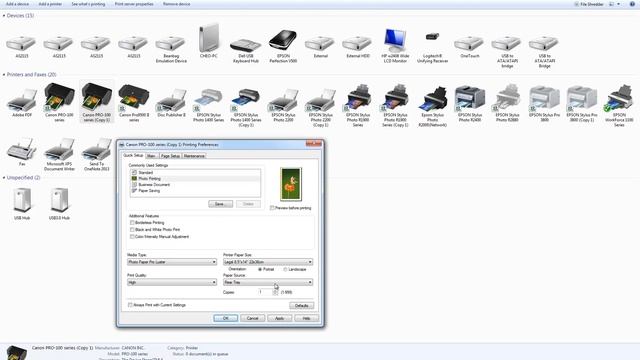The image size is (640, 360).
Task: Open the Paper Source dropdown
Action: tap(268, 282)
